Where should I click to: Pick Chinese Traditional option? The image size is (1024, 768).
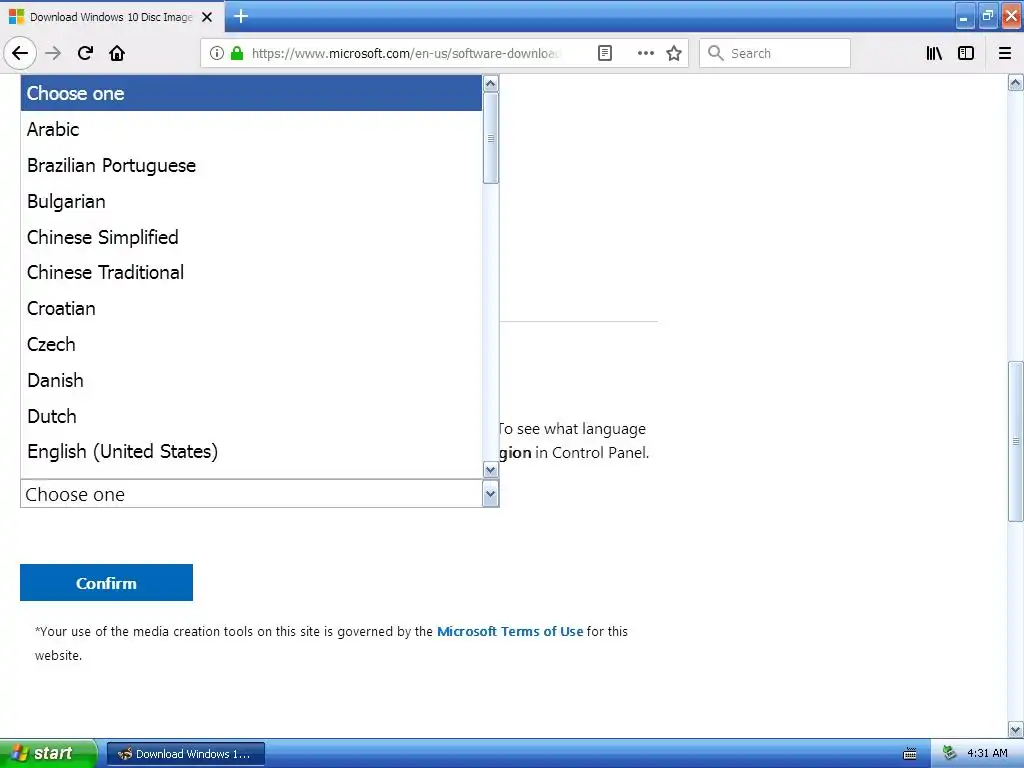click(x=251, y=272)
